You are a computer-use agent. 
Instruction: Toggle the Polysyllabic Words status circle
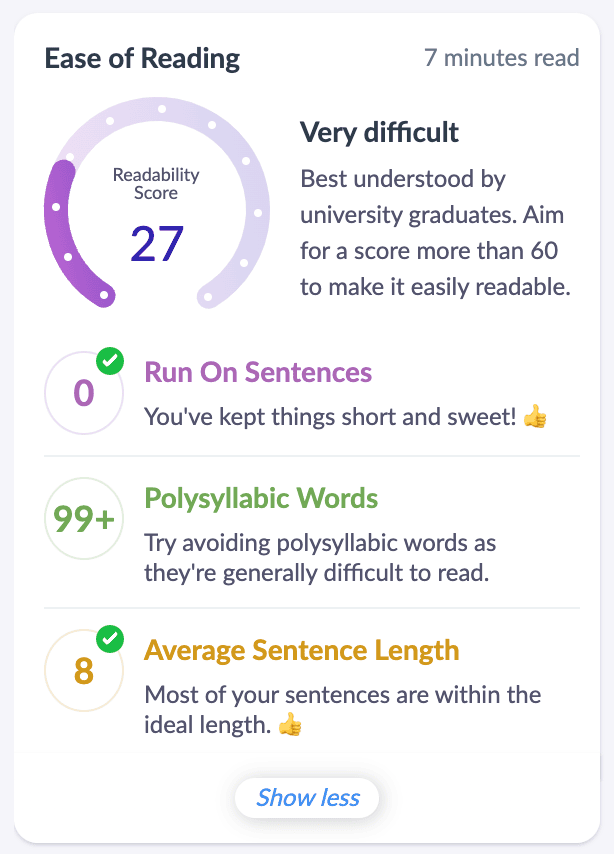pyautogui.click(x=83, y=518)
